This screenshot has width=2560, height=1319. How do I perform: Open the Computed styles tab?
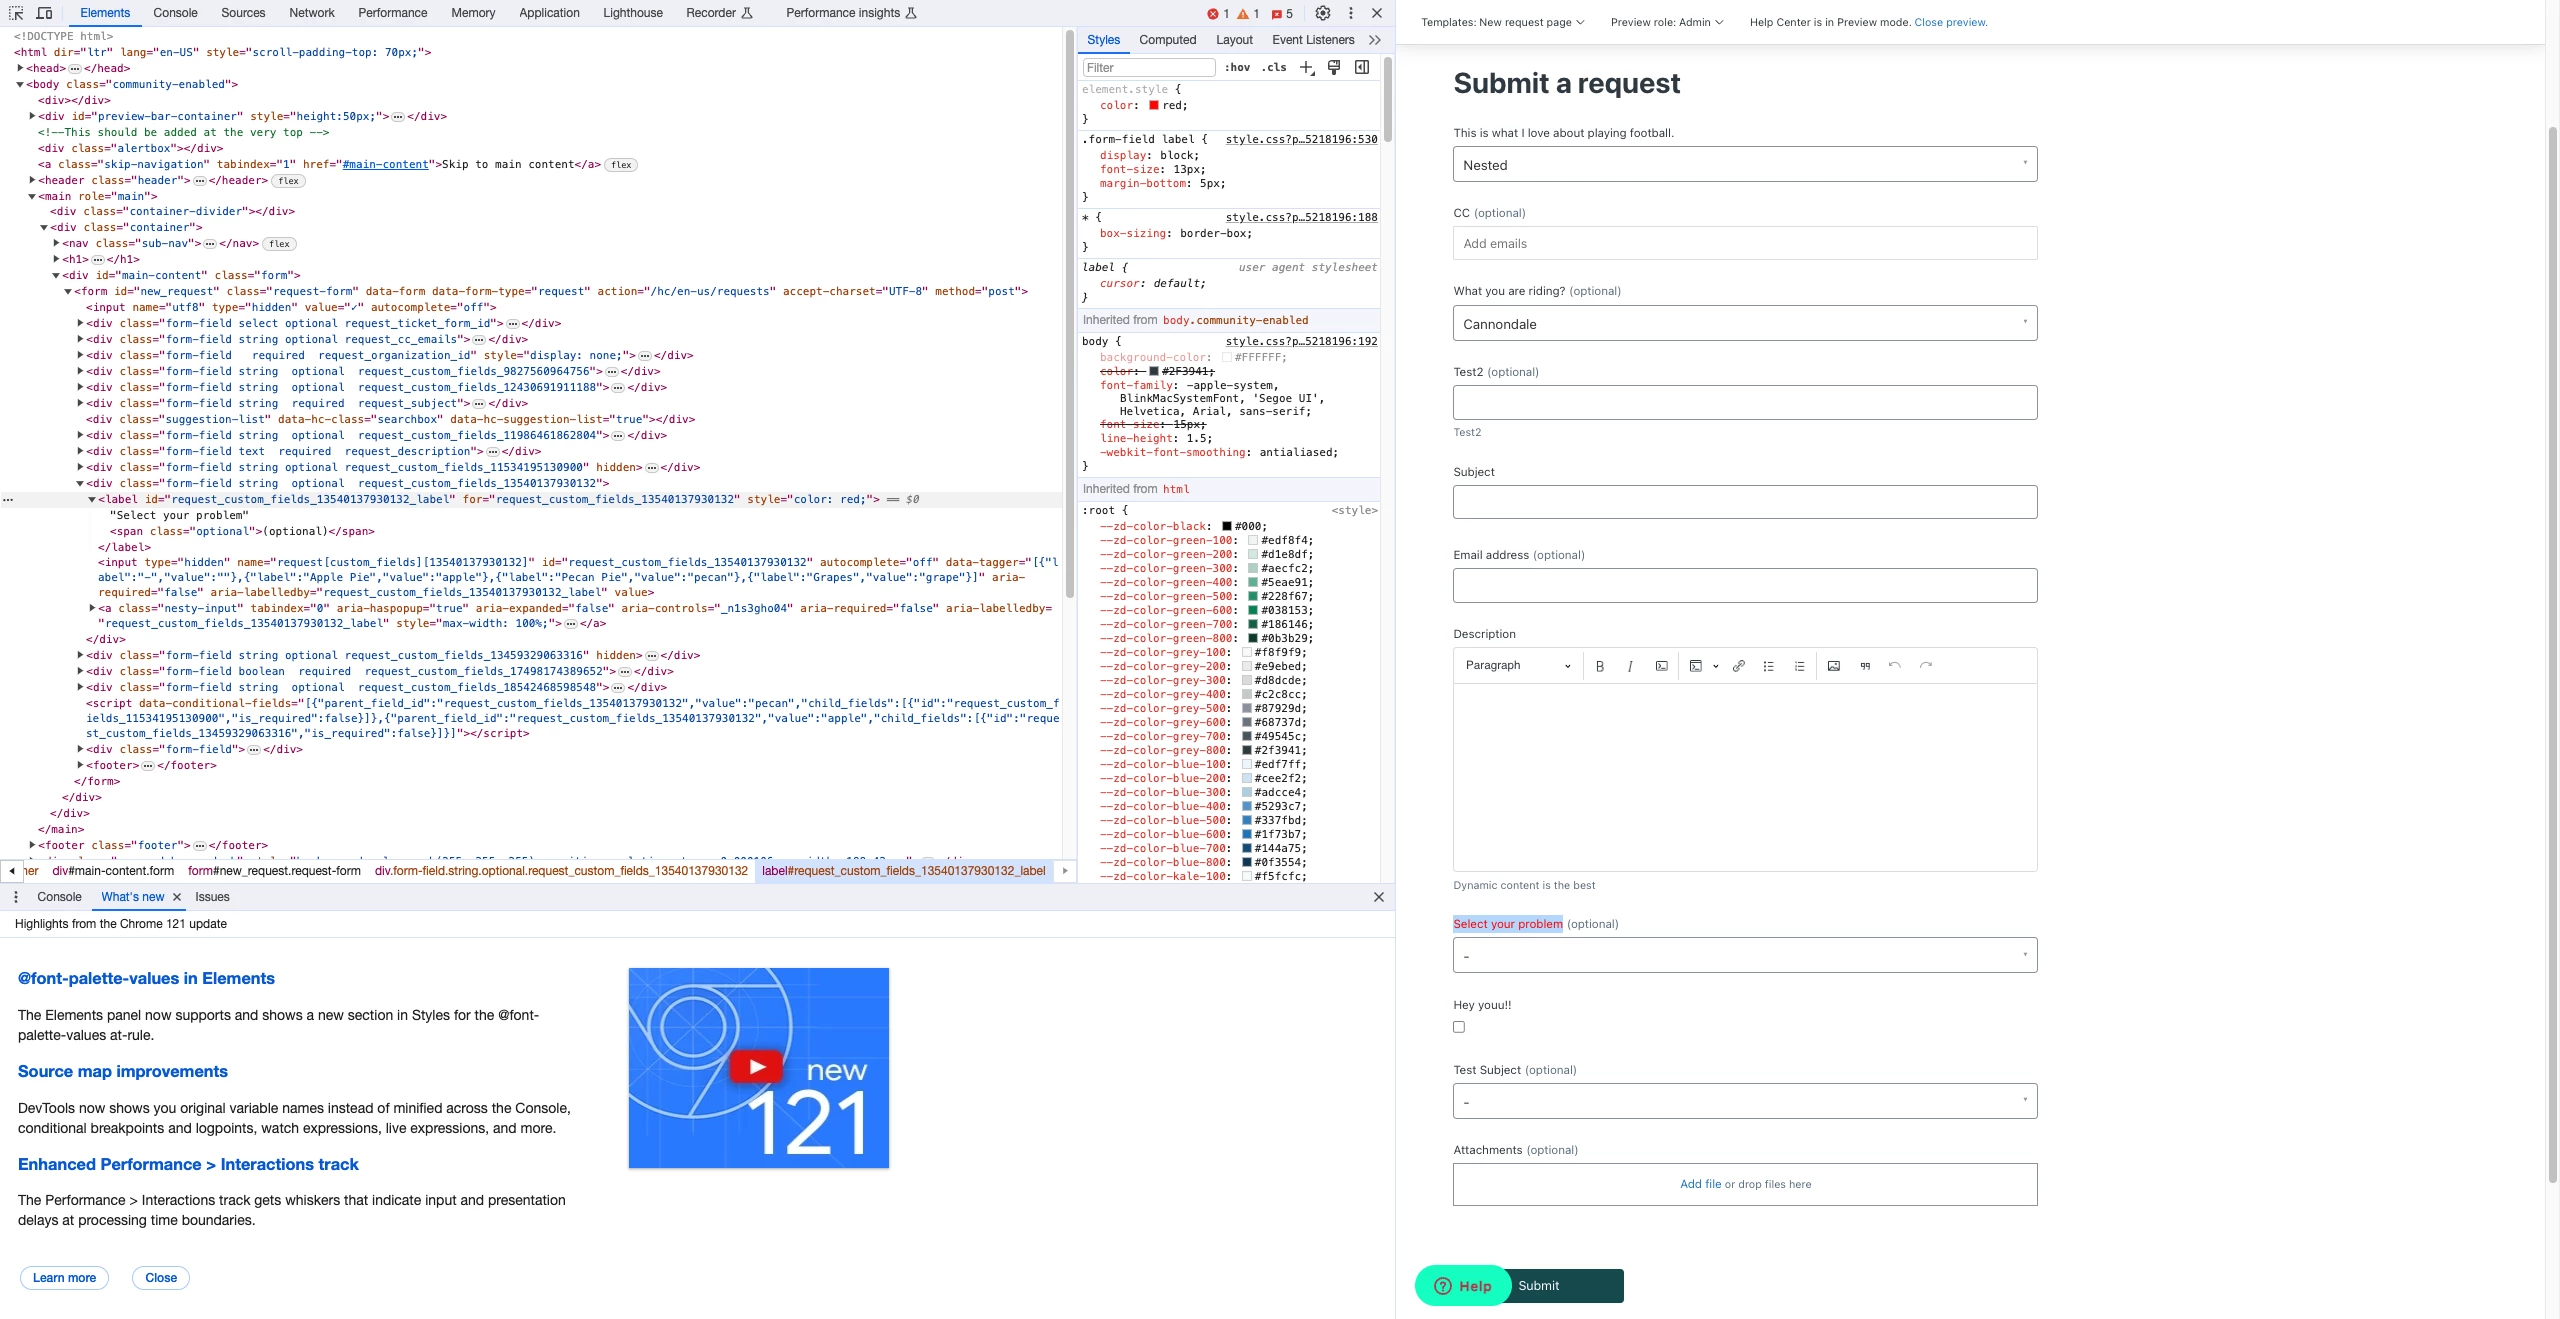coord(1167,40)
